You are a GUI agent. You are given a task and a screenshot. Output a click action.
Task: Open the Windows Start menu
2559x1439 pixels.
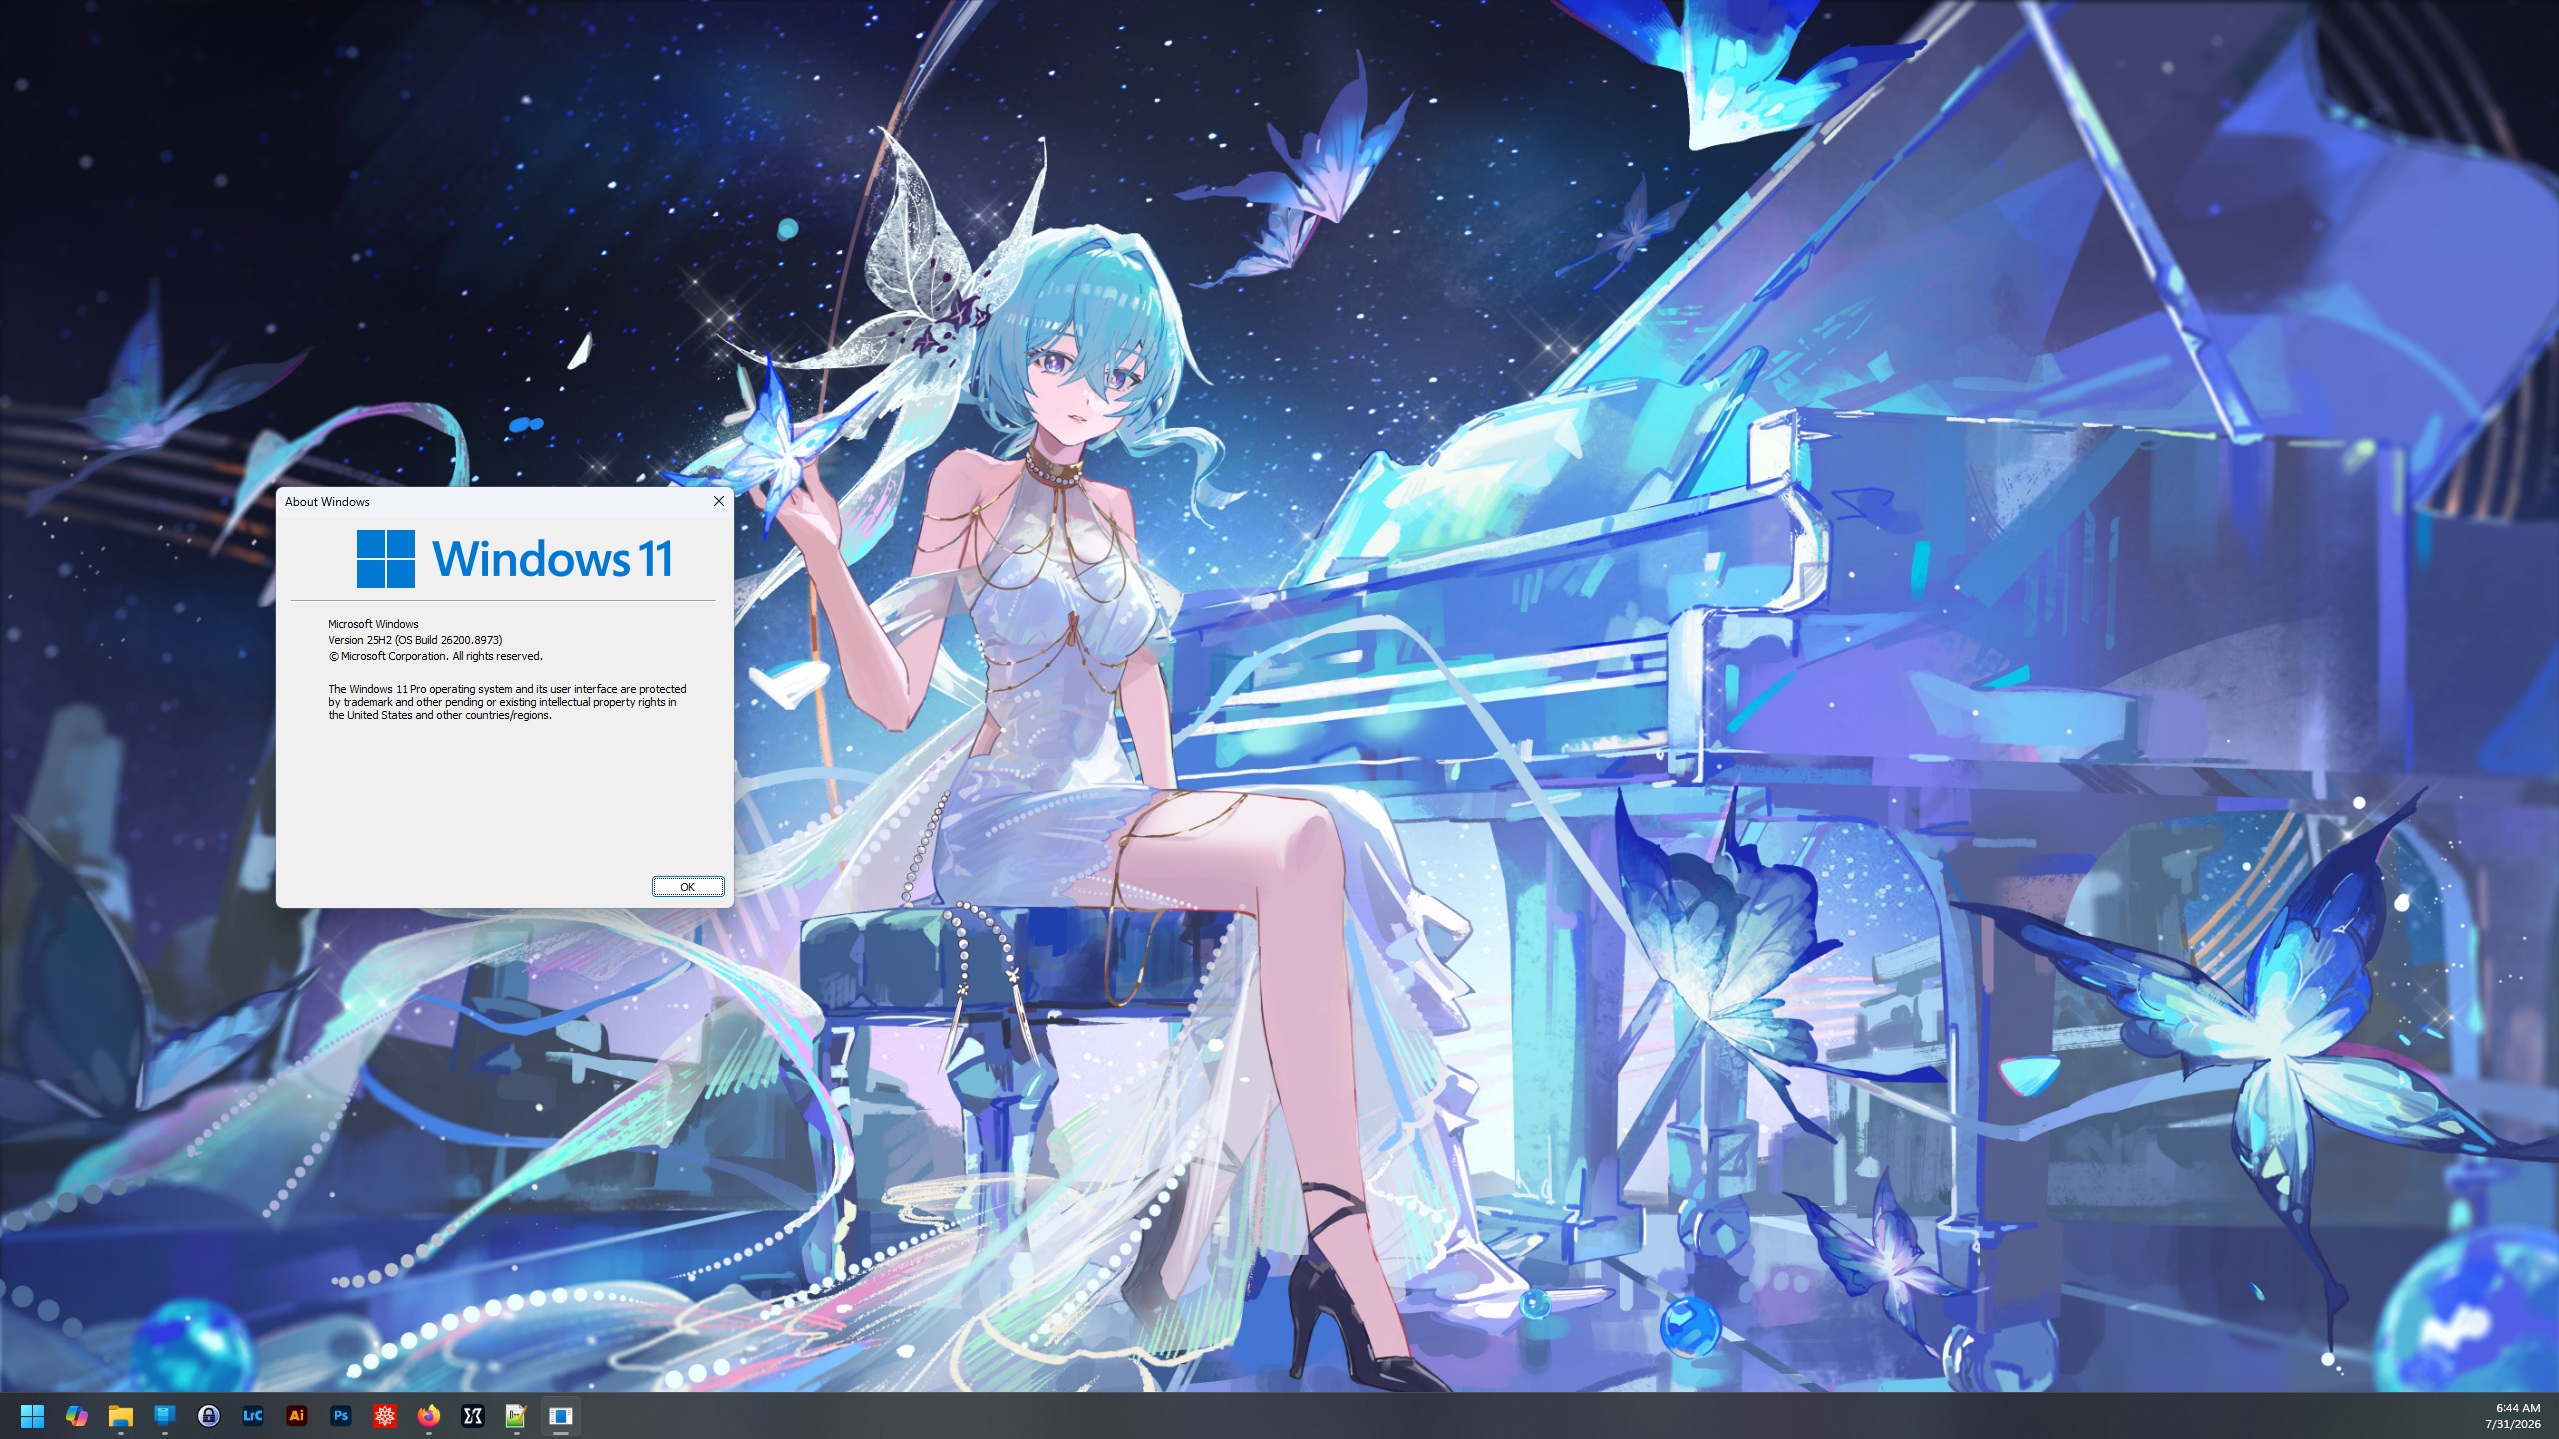32,1415
